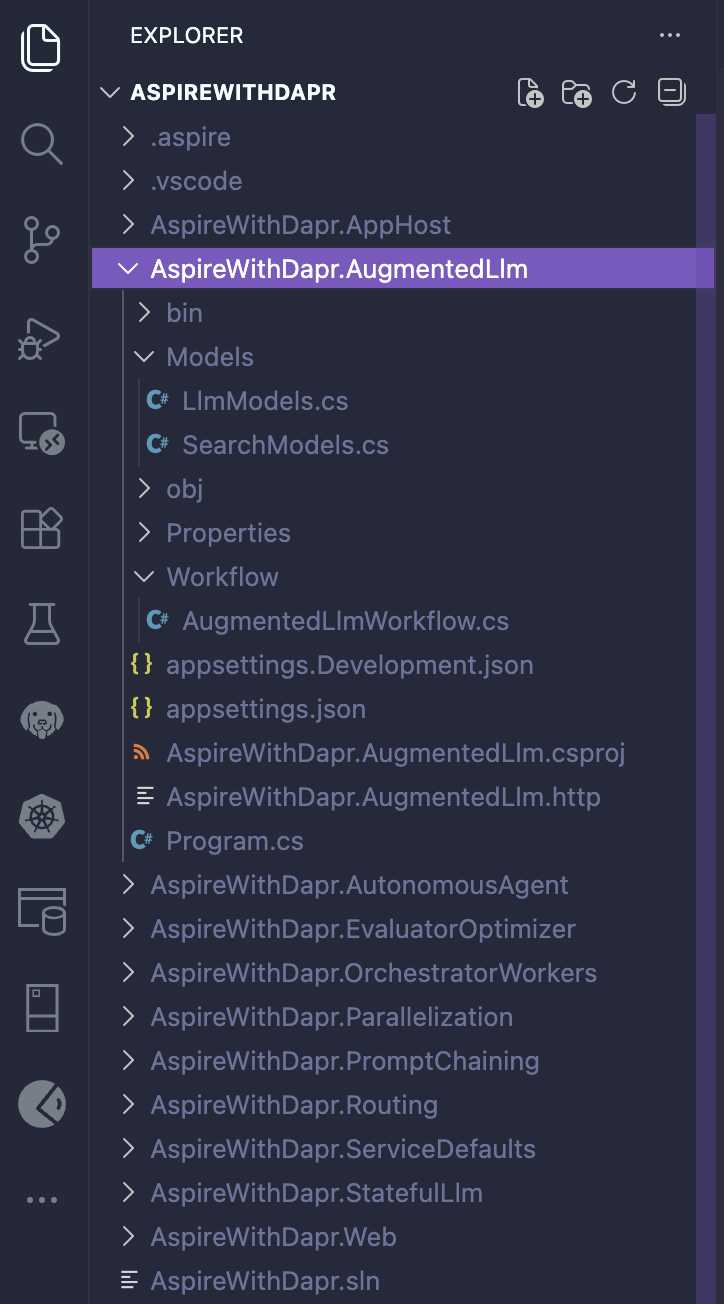Collapse the Models folder
The height and width of the screenshot is (1304, 724).
[210, 357]
